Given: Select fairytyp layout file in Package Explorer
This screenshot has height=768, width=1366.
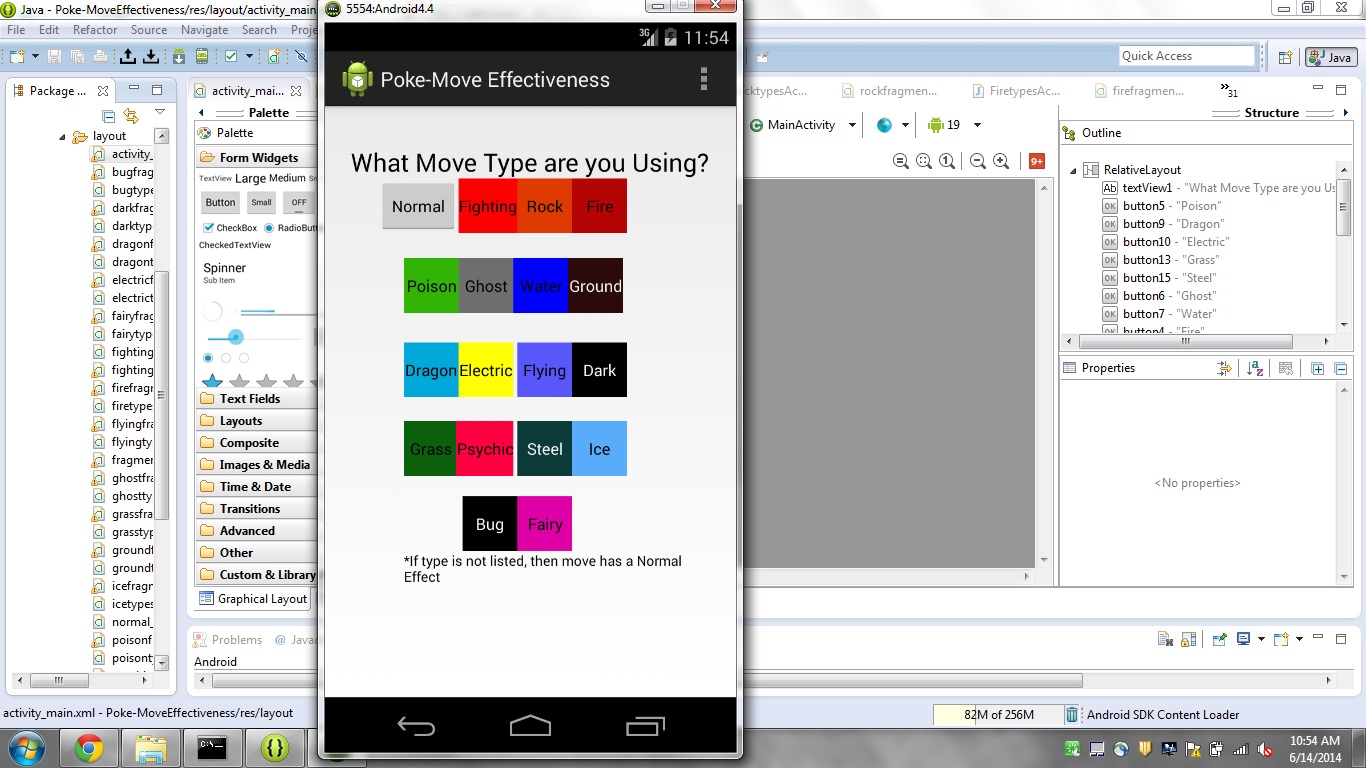Looking at the screenshot, I should [x=122, y=334].
